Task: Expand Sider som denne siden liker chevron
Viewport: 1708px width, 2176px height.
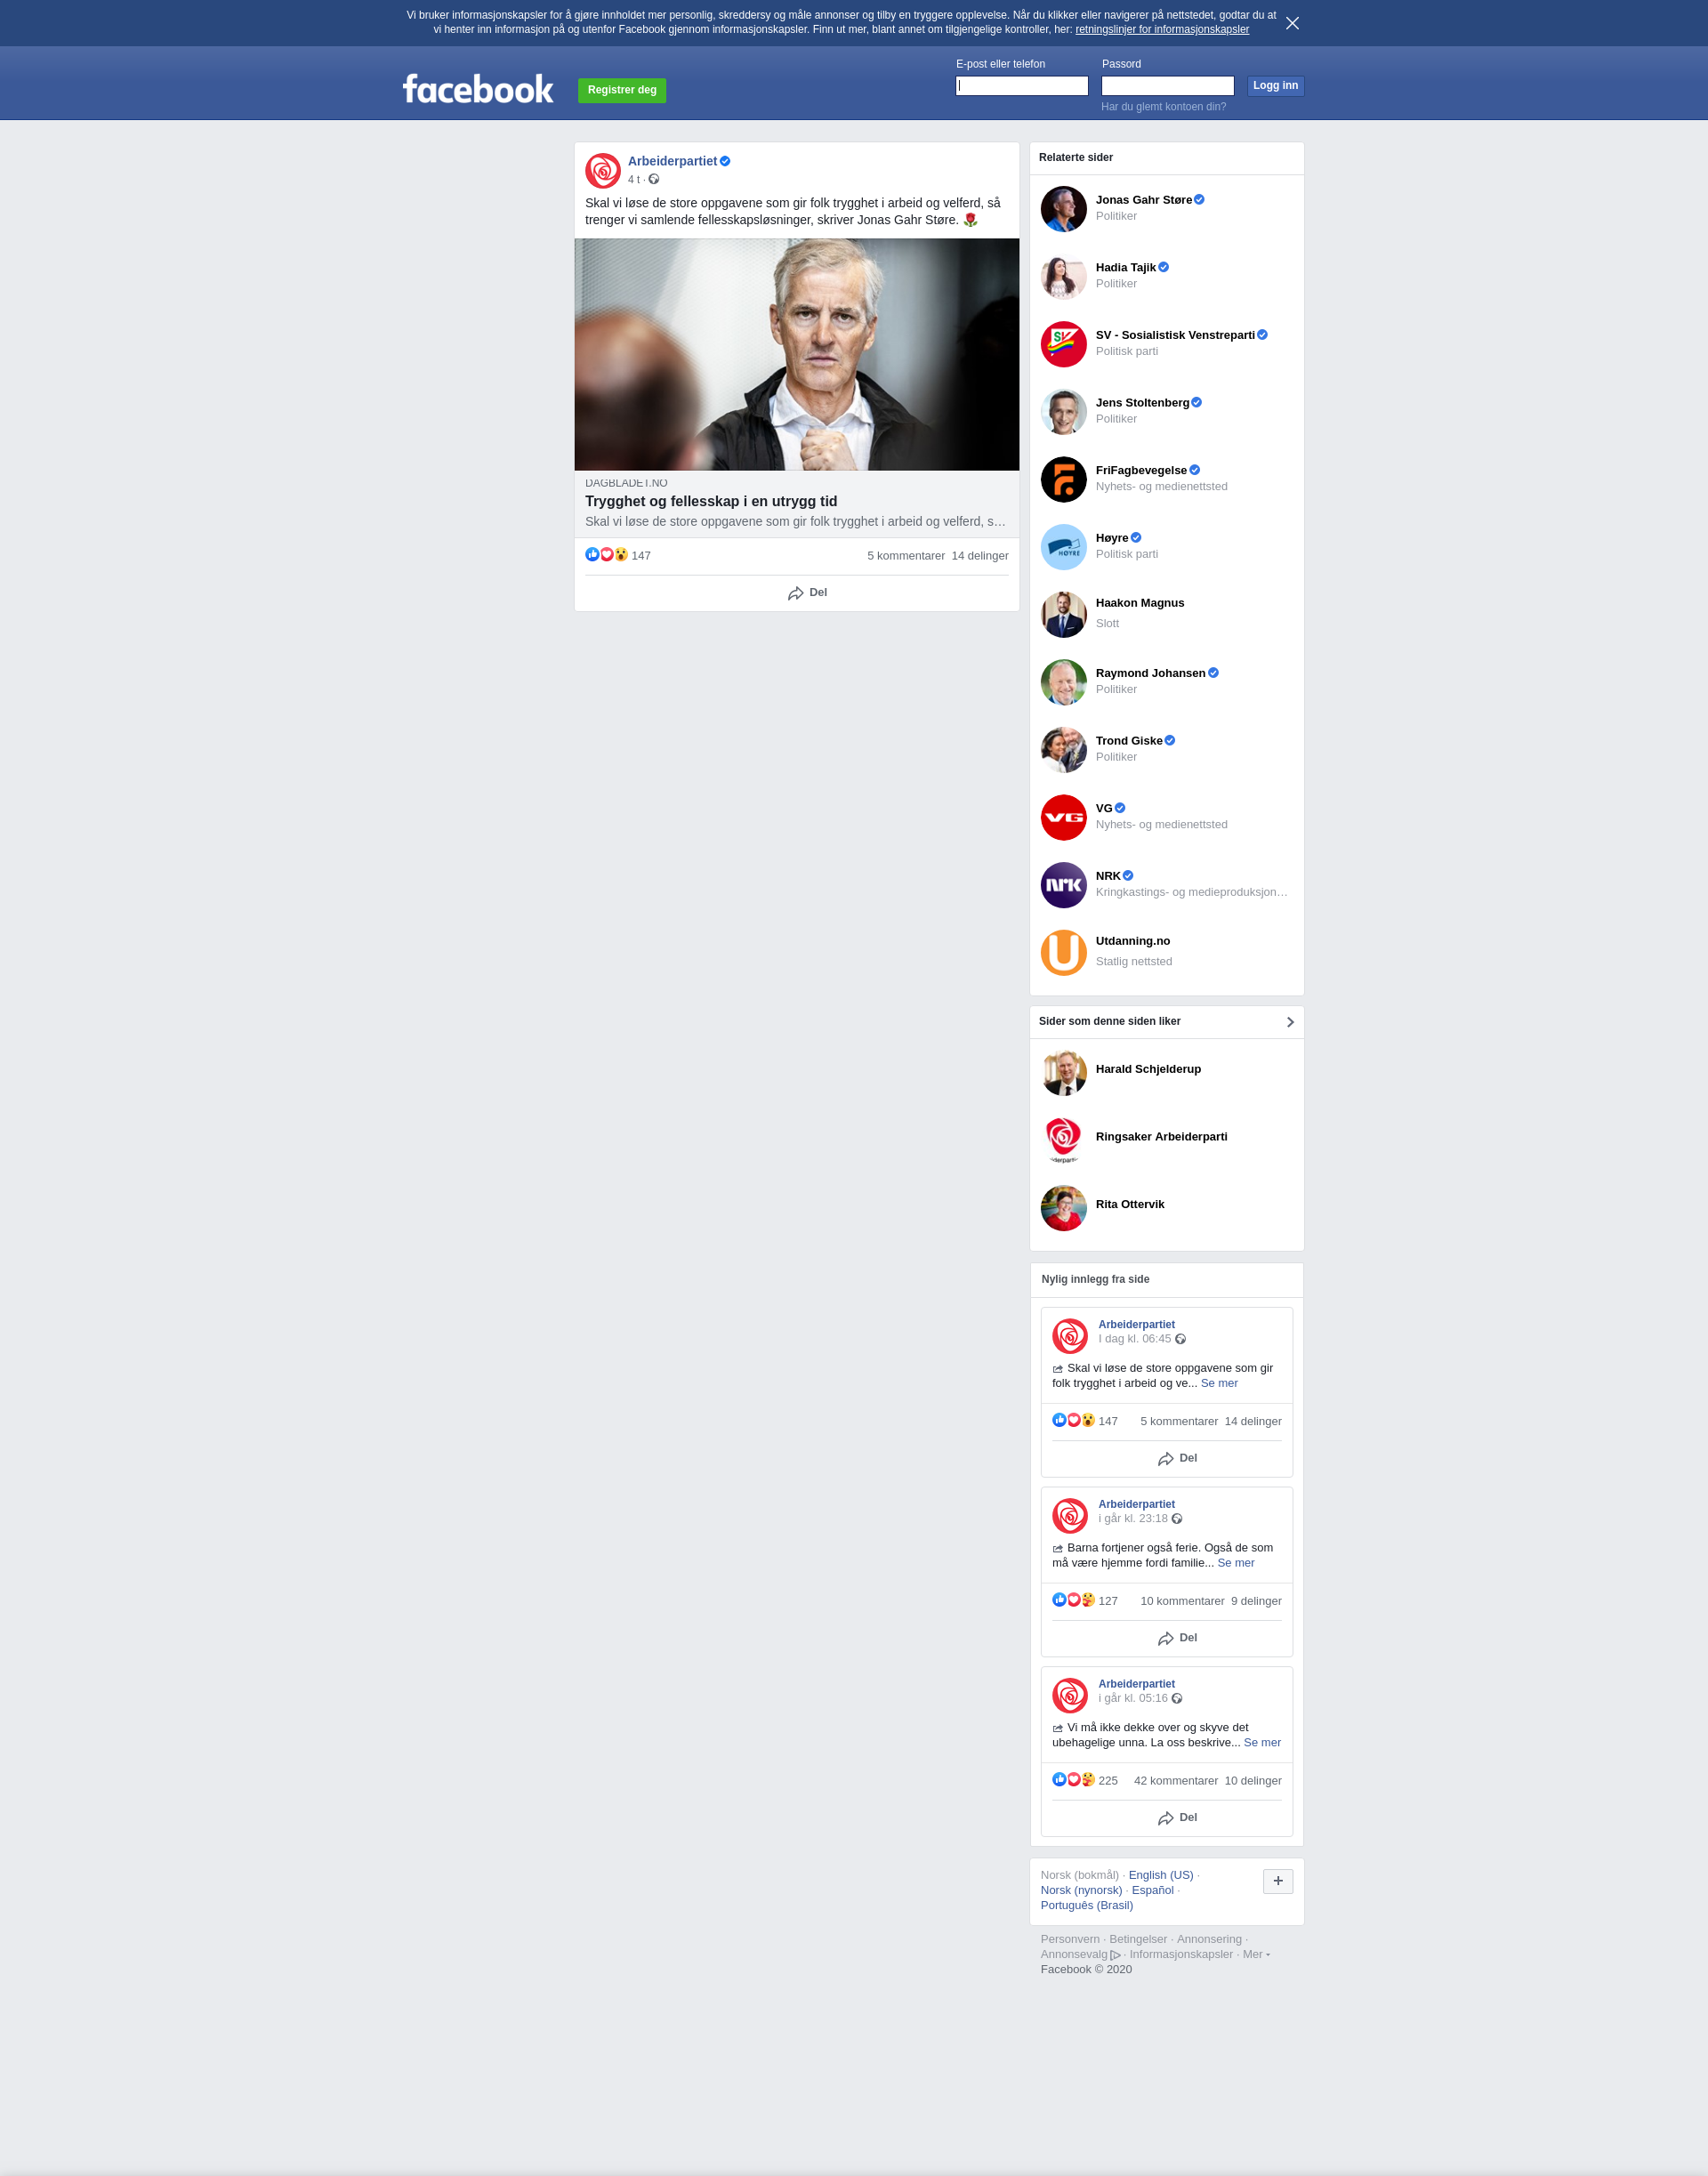Action: pos(1290,1022)
